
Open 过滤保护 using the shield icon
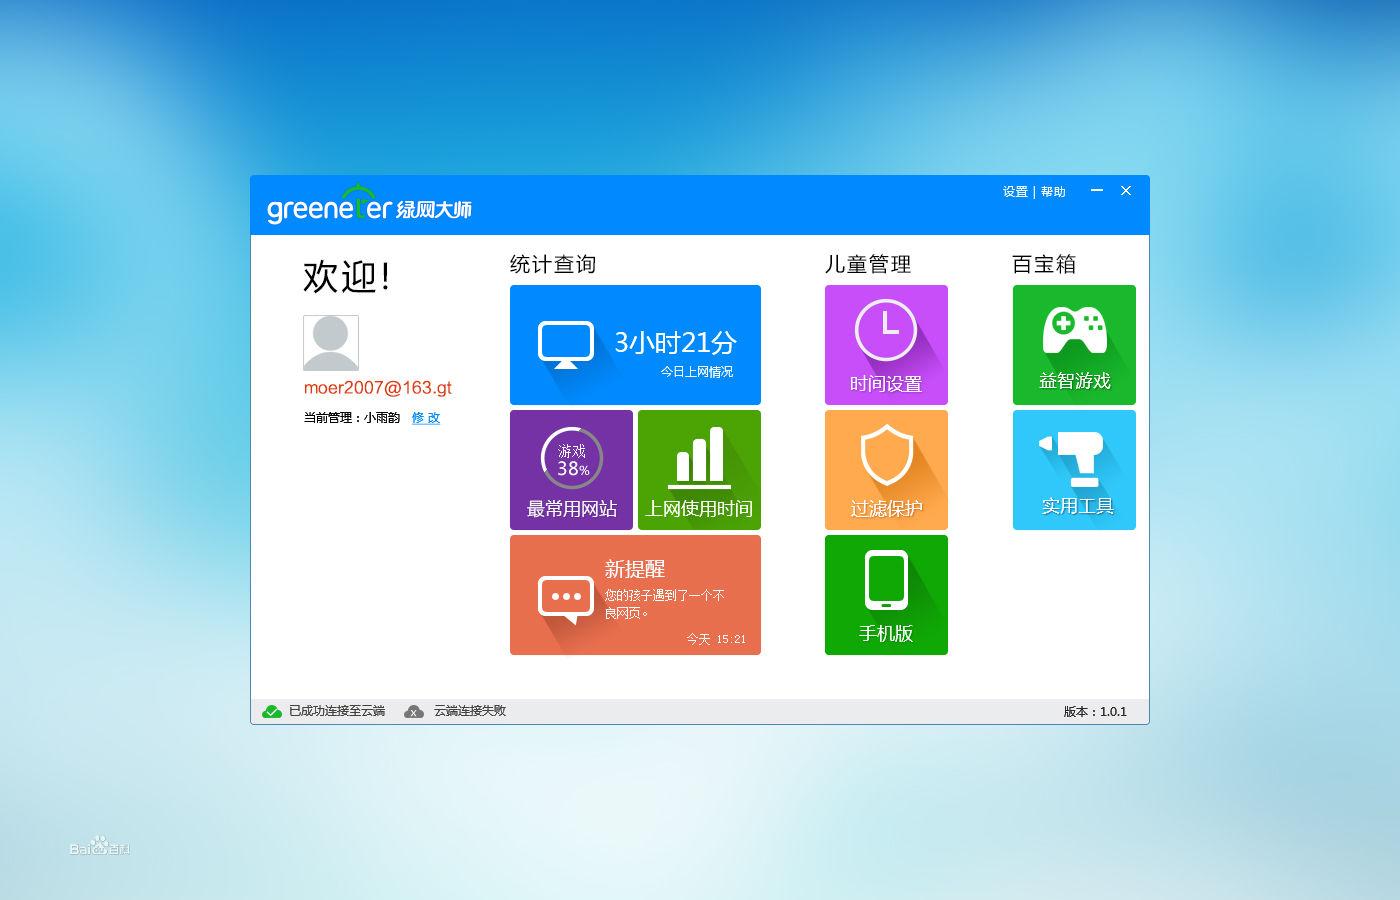(x=886, y=455)
